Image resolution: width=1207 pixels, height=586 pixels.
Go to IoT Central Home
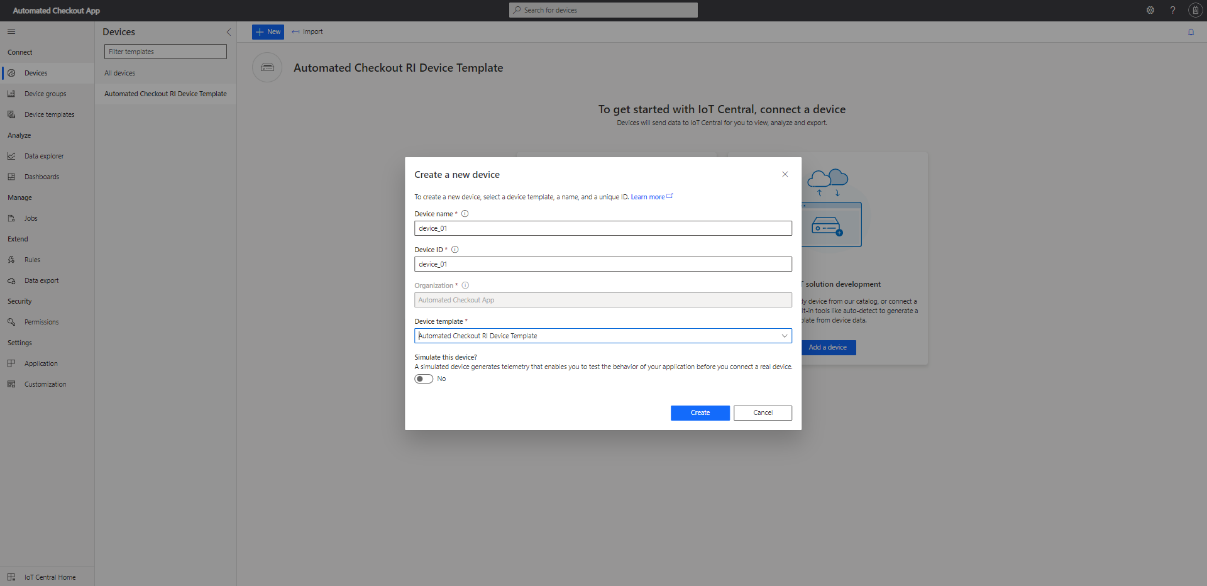coord(50,577)
